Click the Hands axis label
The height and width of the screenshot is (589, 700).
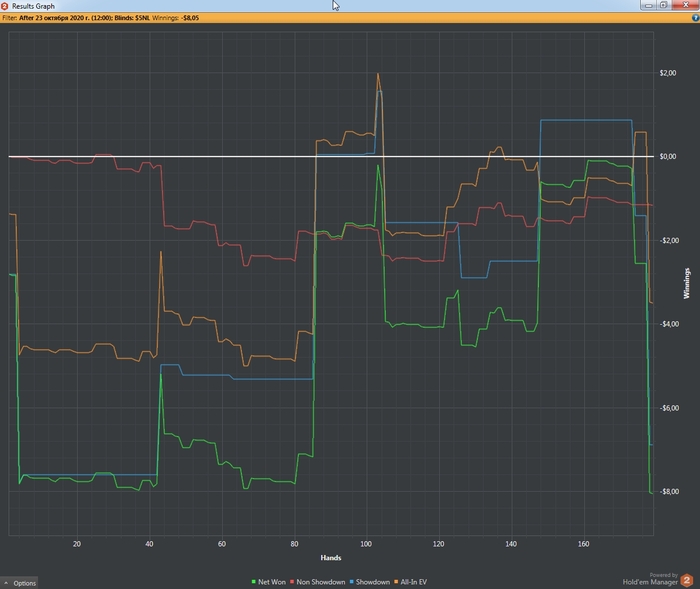[331, 558]
